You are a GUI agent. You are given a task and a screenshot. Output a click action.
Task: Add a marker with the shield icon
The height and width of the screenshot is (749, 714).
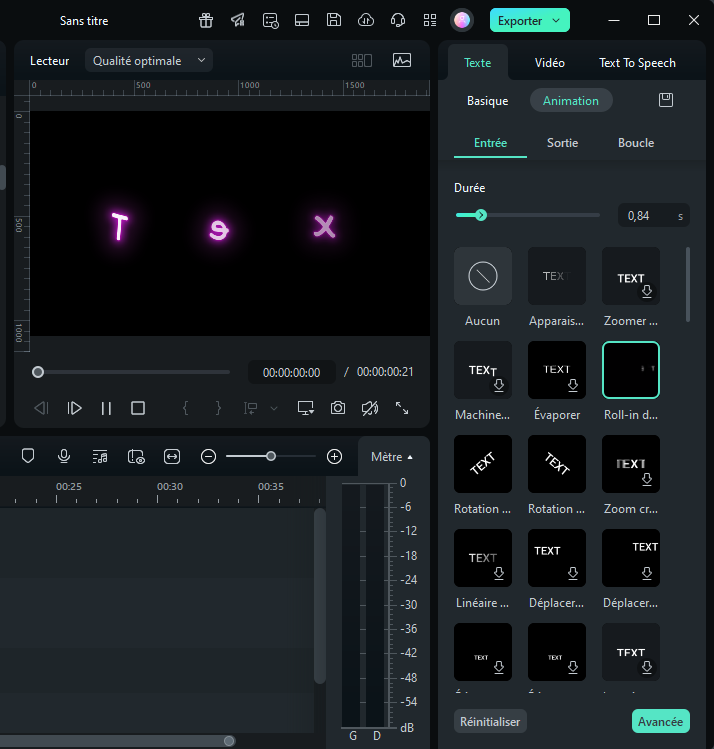click(x=28, y=456)
